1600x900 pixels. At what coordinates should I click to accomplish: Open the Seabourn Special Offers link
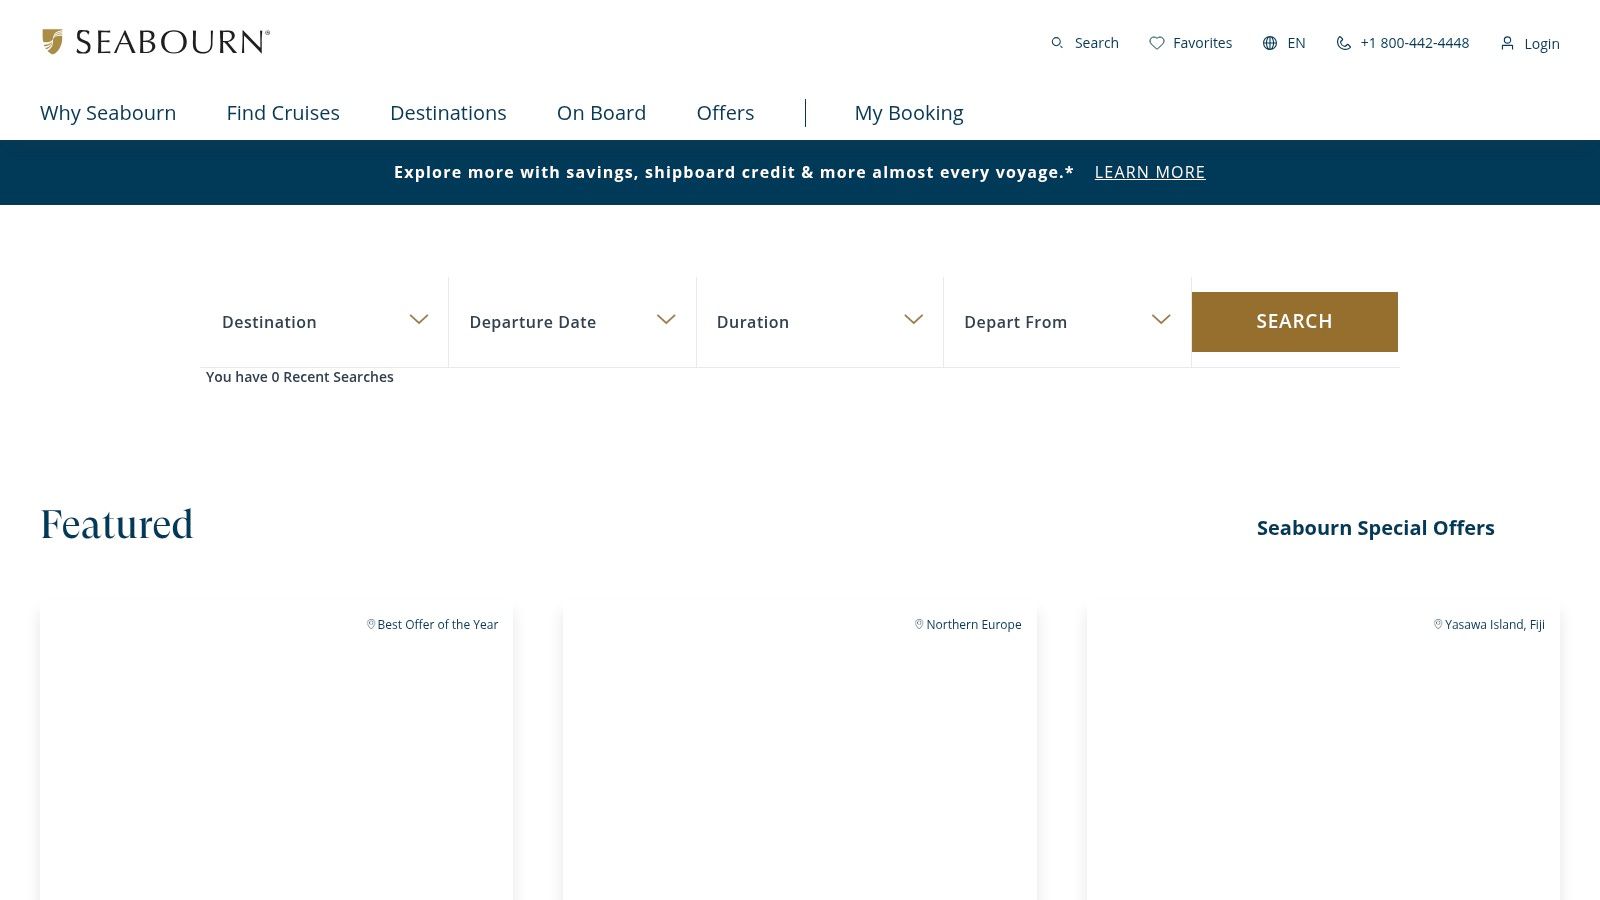coord(1375,528)
